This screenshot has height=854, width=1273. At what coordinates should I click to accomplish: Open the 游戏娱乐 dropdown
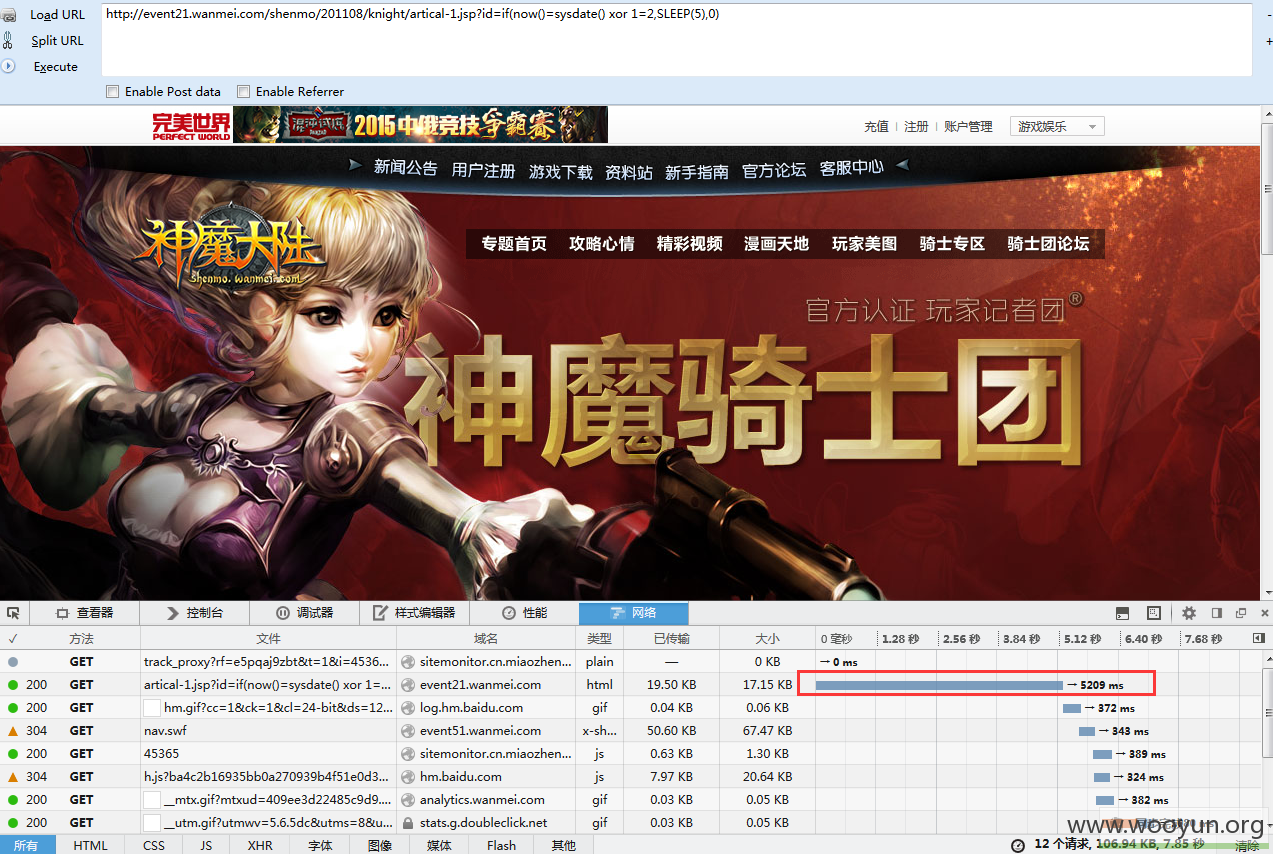point(1057,127)
